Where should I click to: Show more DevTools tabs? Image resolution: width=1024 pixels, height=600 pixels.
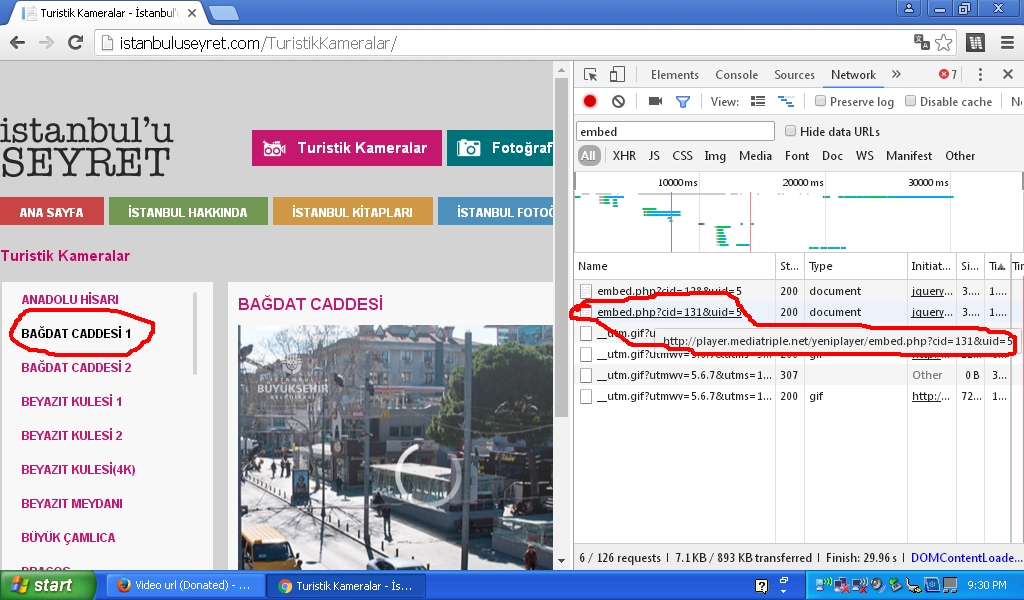coord(896,74)
